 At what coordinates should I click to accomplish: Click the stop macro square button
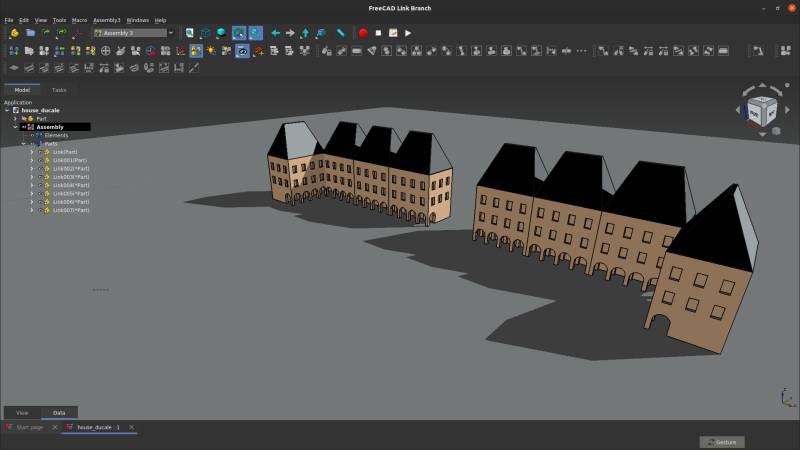click(x=378, y=33)
